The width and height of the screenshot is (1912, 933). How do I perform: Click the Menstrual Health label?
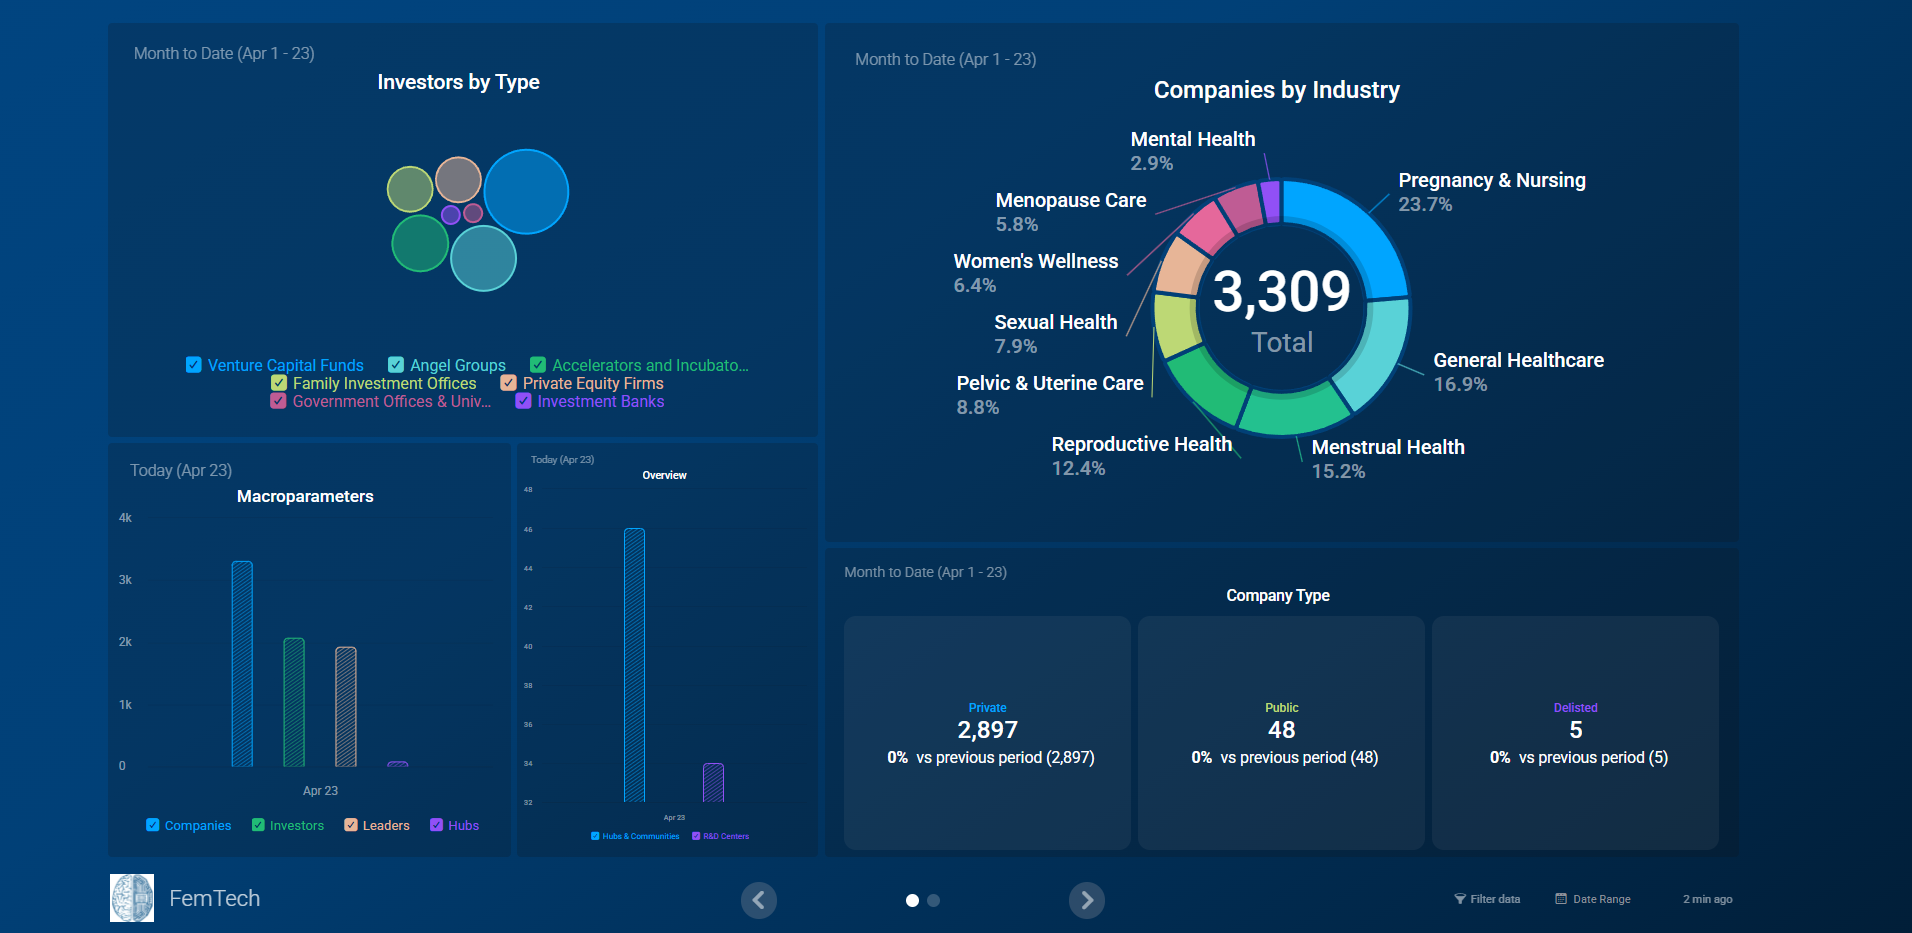point(1387,447)
